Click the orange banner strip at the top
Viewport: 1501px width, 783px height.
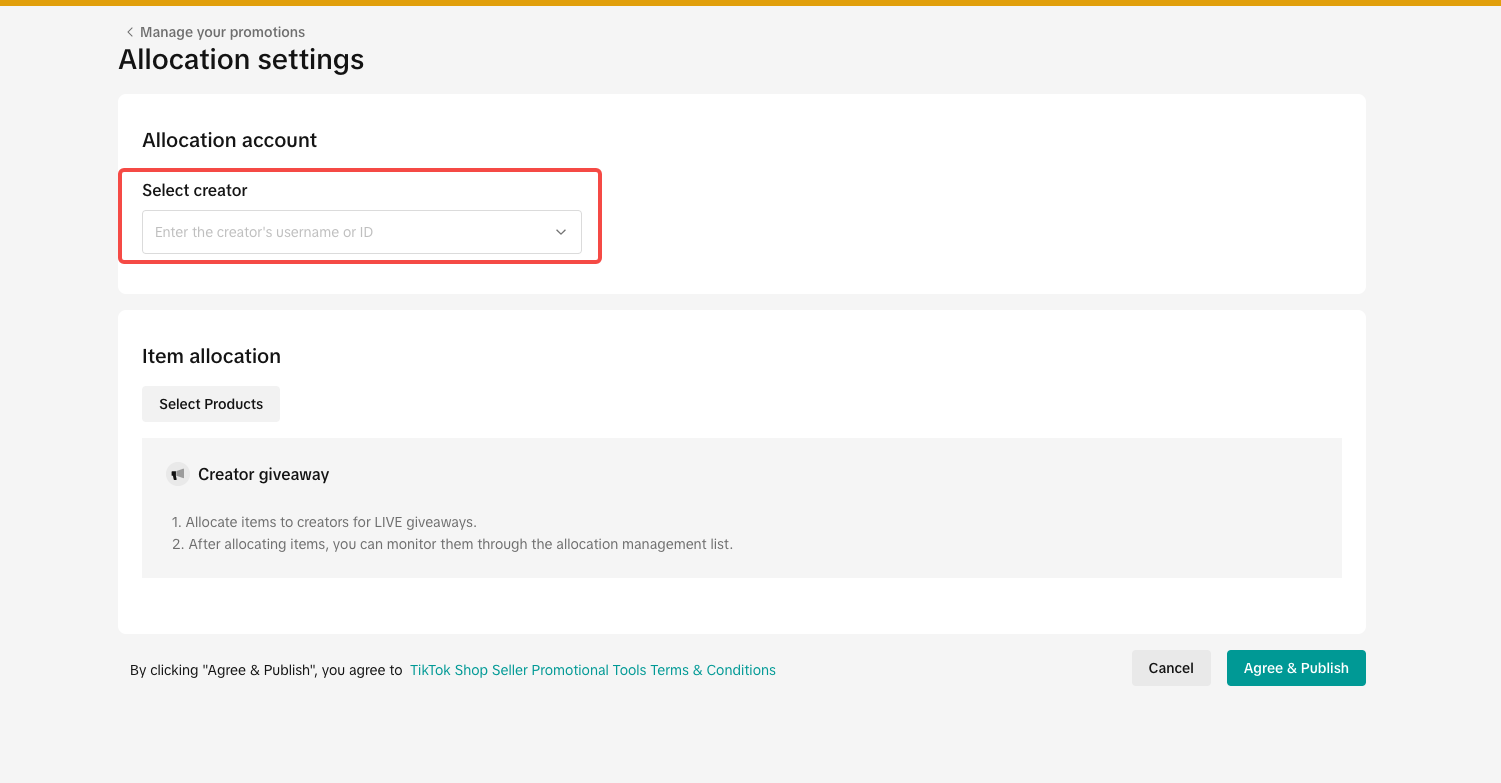(x=750, y=3)
